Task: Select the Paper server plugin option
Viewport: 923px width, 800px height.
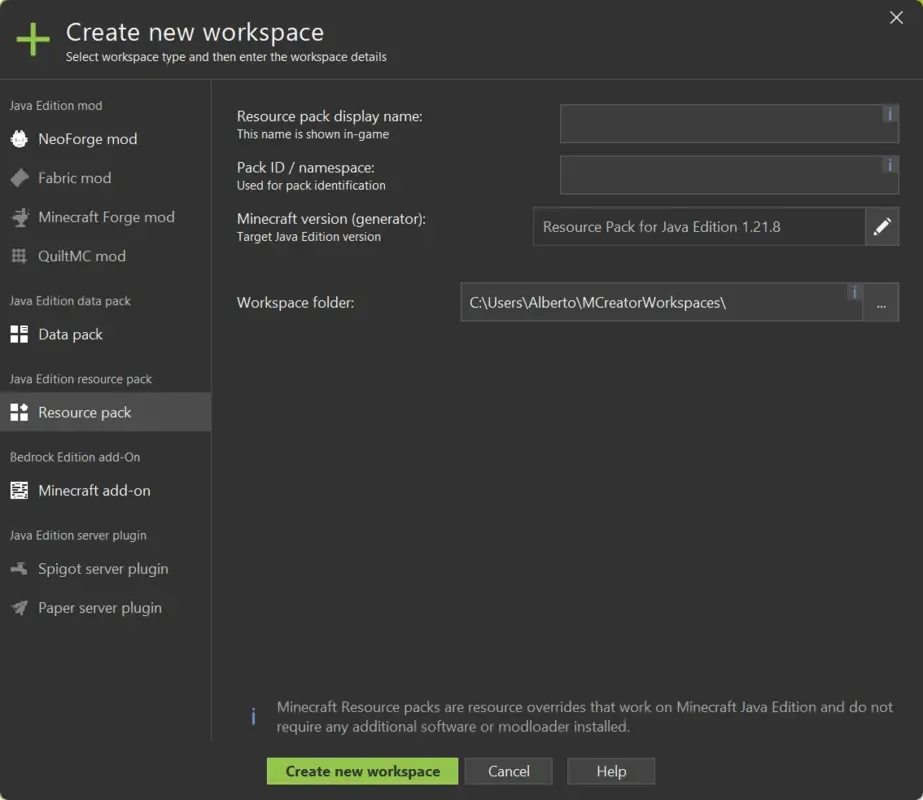Action: 97,607
